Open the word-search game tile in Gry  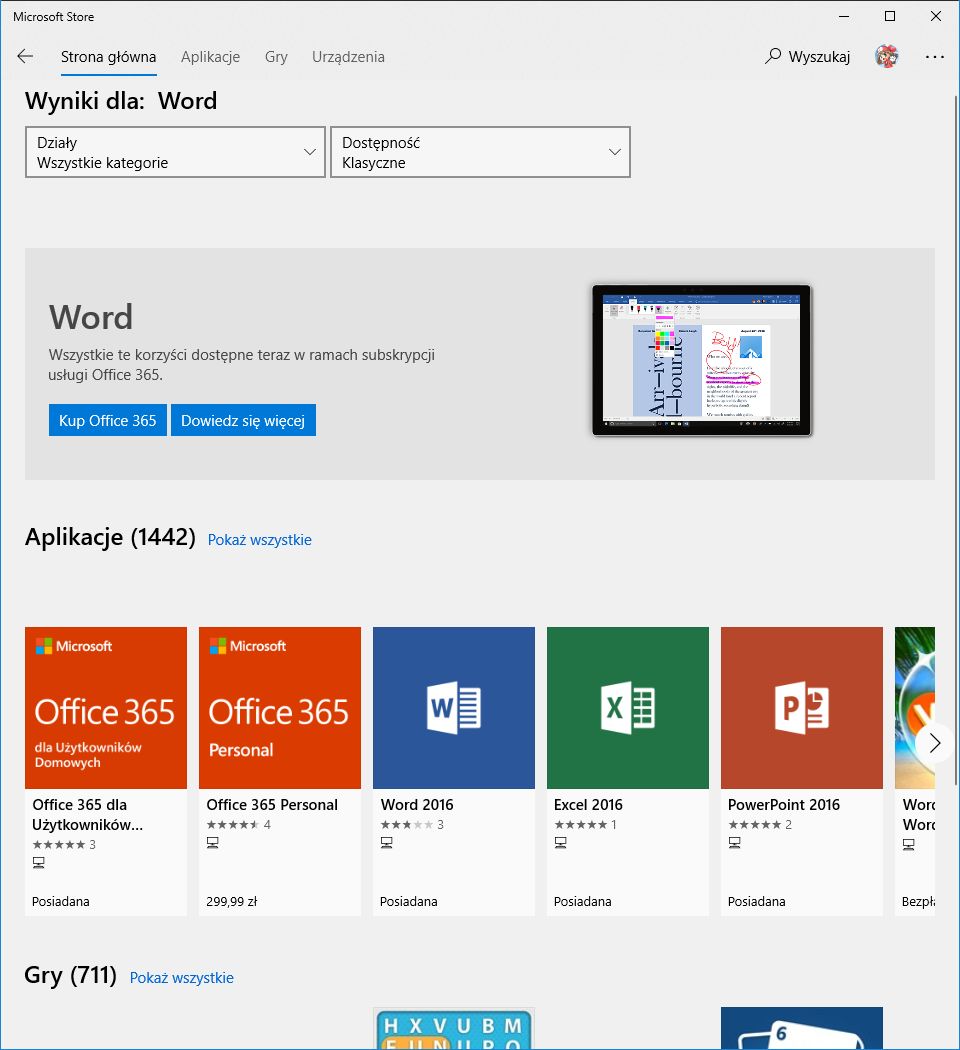(454, 1029)
